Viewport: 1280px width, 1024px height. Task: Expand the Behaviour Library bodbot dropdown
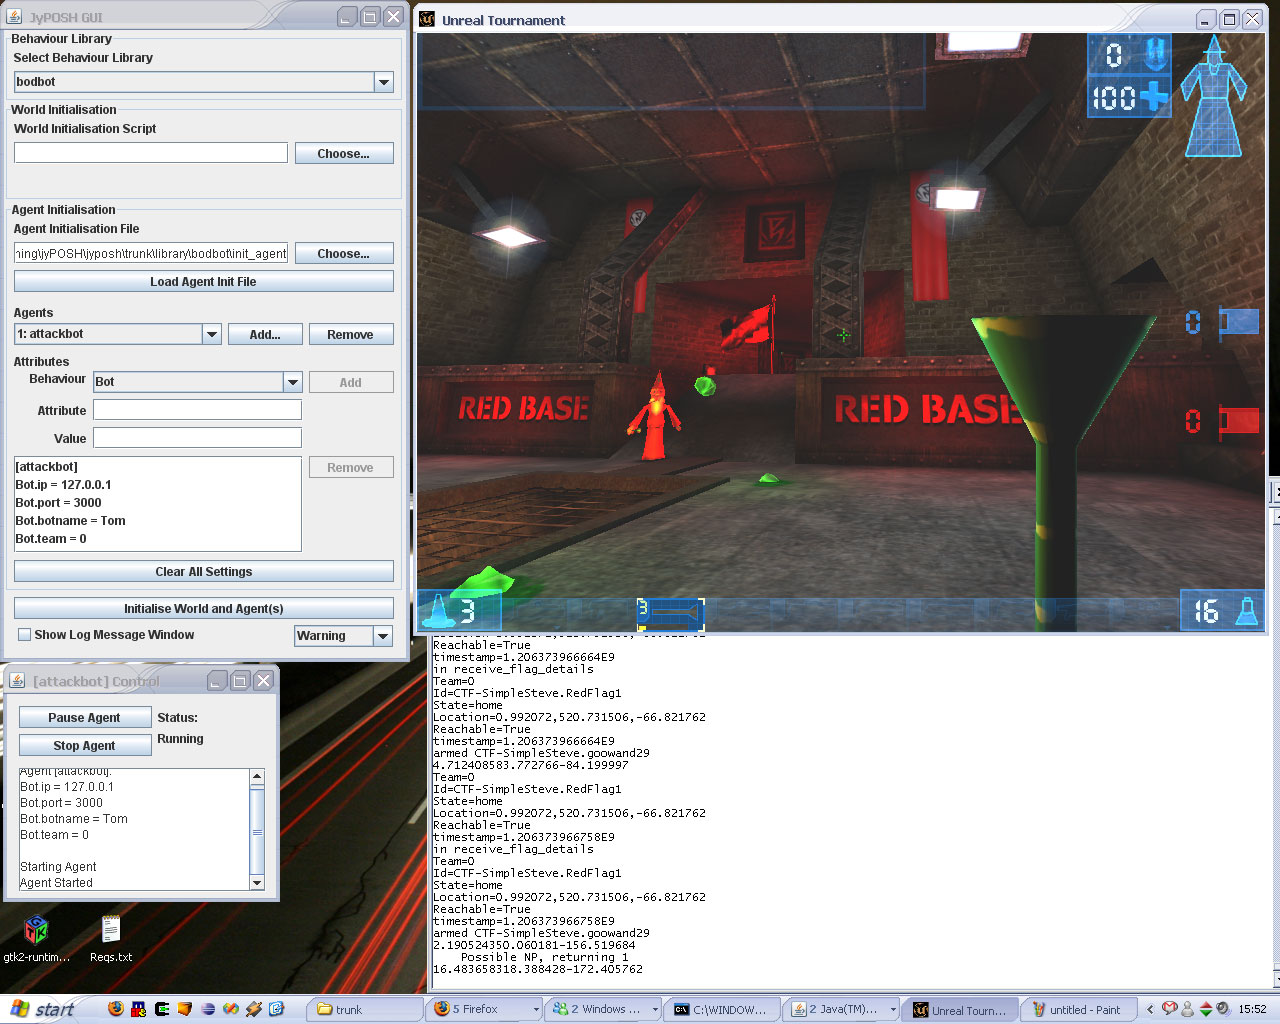[x=383, y=83]
